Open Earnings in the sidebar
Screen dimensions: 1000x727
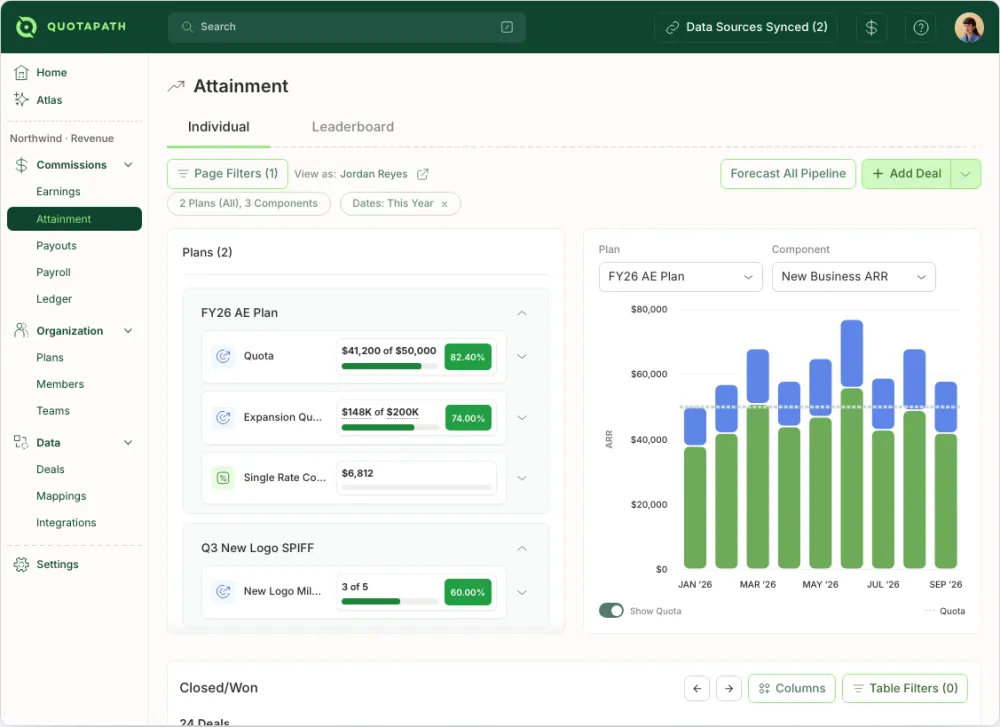click(58, 191)
